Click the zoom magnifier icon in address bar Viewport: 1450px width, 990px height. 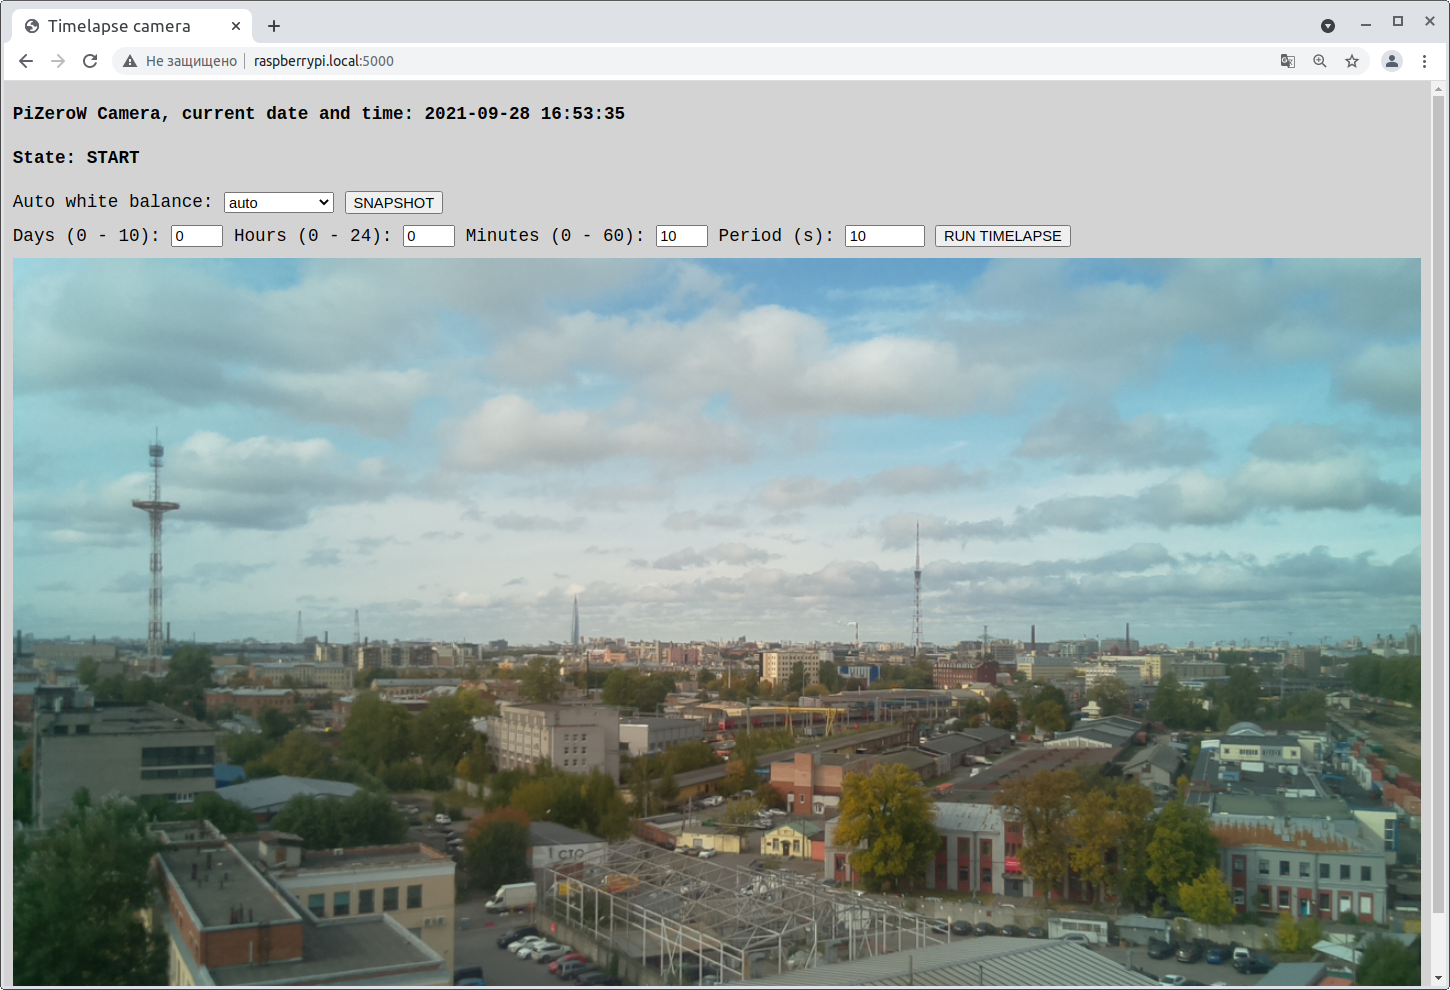1320,61
